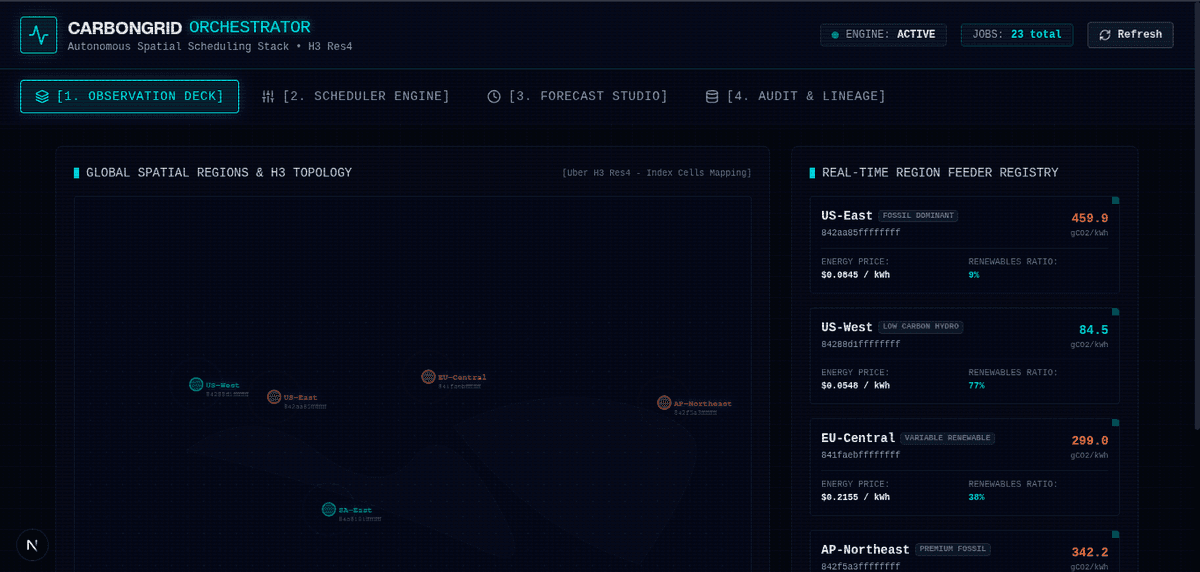Switch to the Scheduler Engine tab
Screen dimensions: 1200x572
355,96
